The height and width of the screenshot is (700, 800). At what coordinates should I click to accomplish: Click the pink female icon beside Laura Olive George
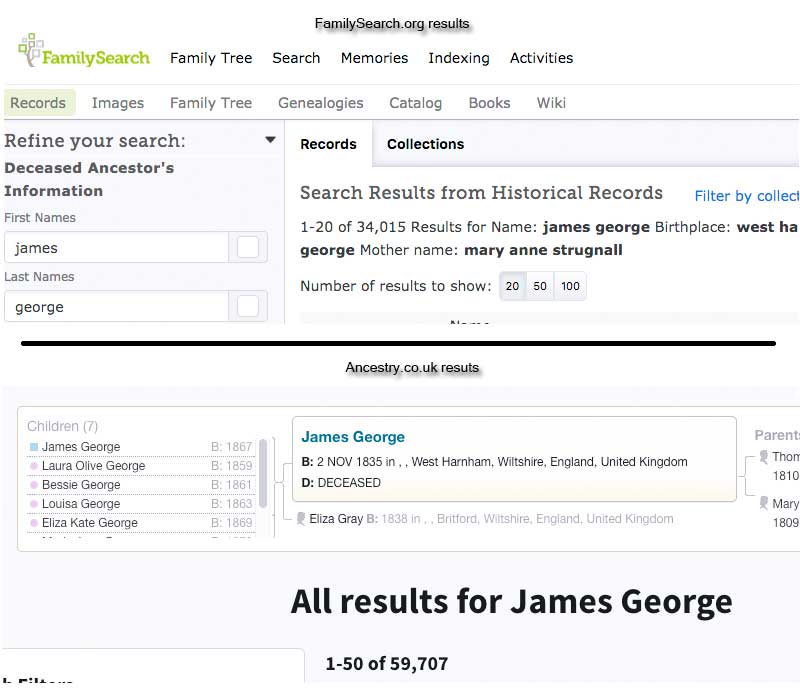click(34, 466)
